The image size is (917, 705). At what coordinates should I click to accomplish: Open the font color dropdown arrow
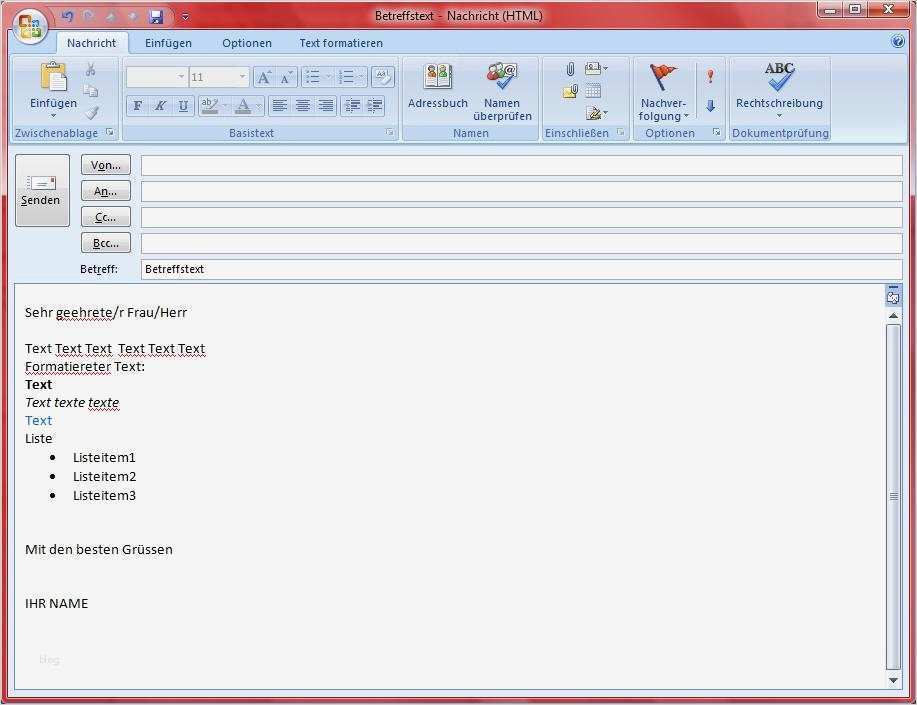259,106
